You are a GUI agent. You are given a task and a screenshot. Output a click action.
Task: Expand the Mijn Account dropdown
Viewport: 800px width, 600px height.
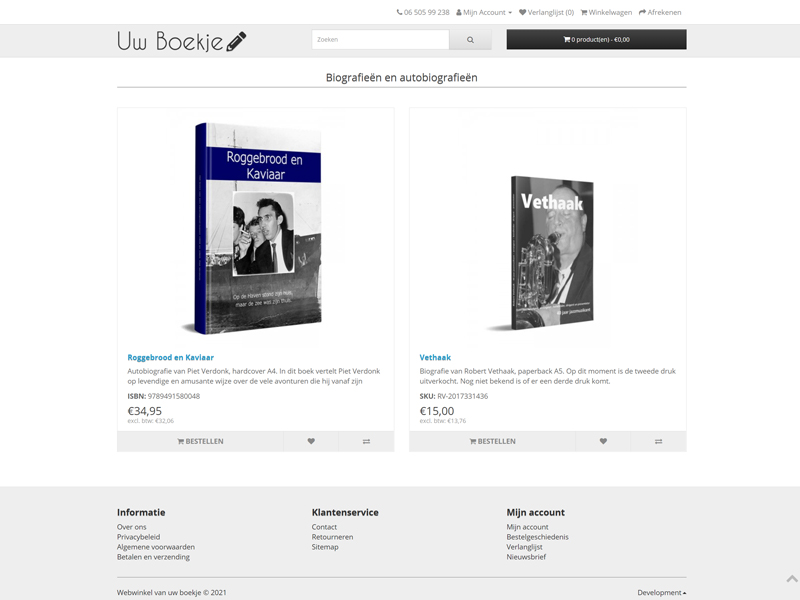click(x=484, y=12)
